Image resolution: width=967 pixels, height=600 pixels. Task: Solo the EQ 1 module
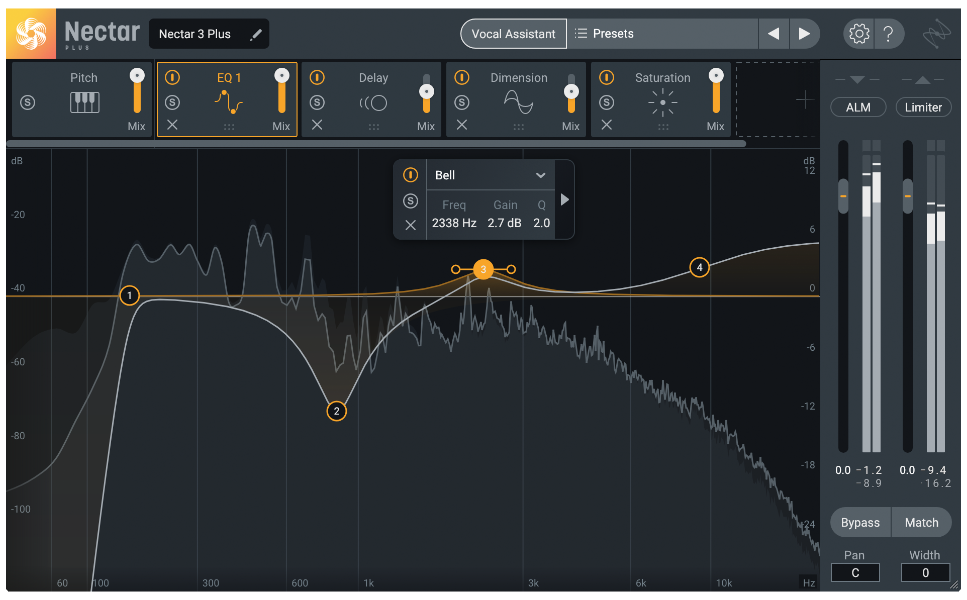[172, 102]
